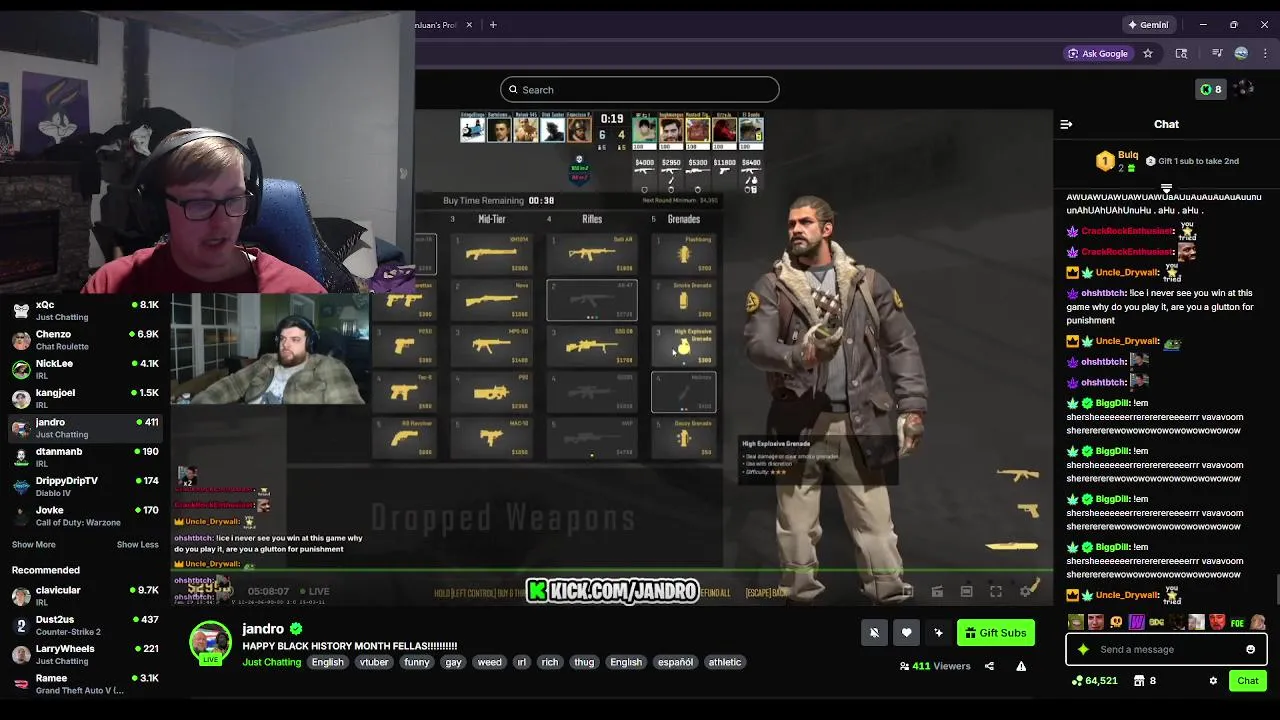Click the Ask Google lens button

[x=1097, y=53]
